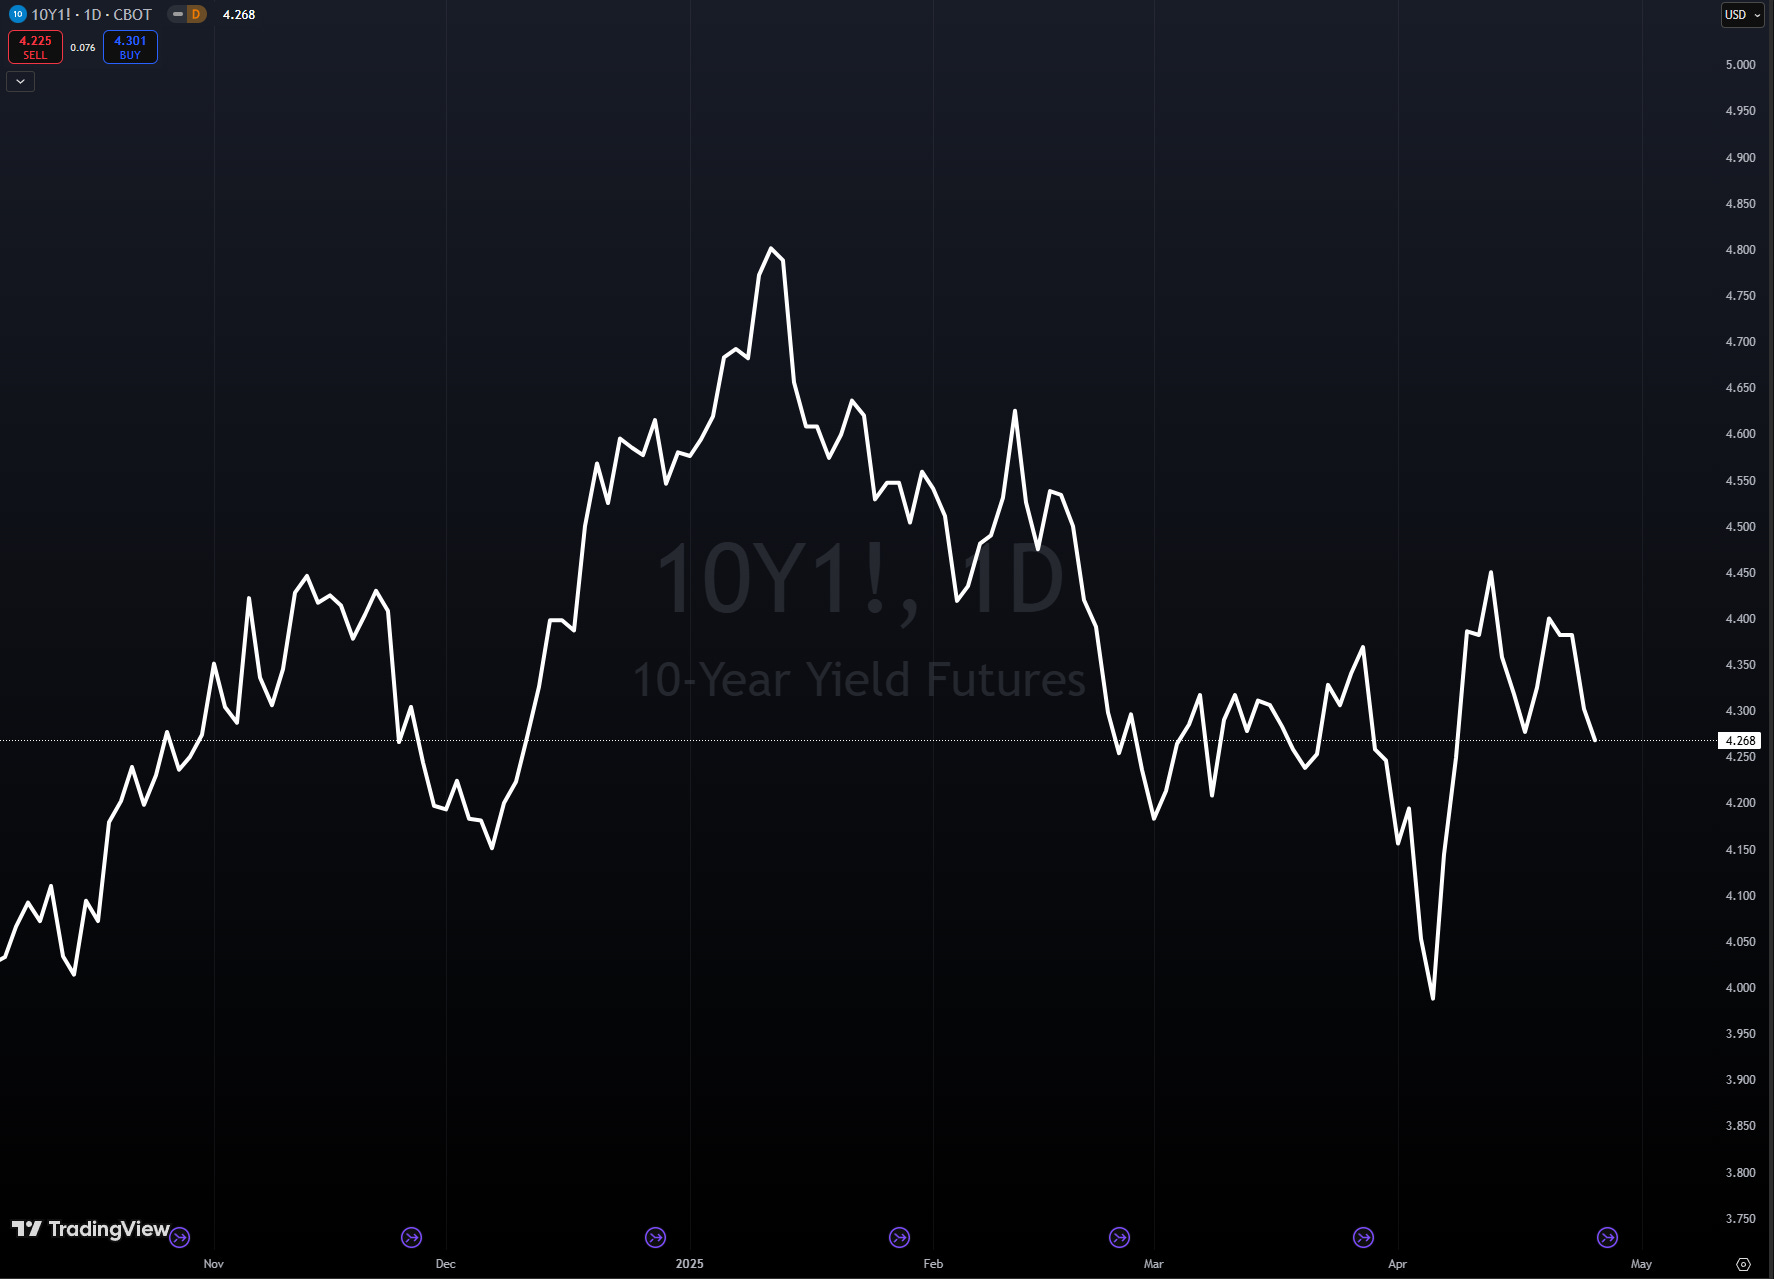This screenshot has width=1774, height=1279.
Task: Click the 4.800 price axis label
Action: click(1741, 250)
